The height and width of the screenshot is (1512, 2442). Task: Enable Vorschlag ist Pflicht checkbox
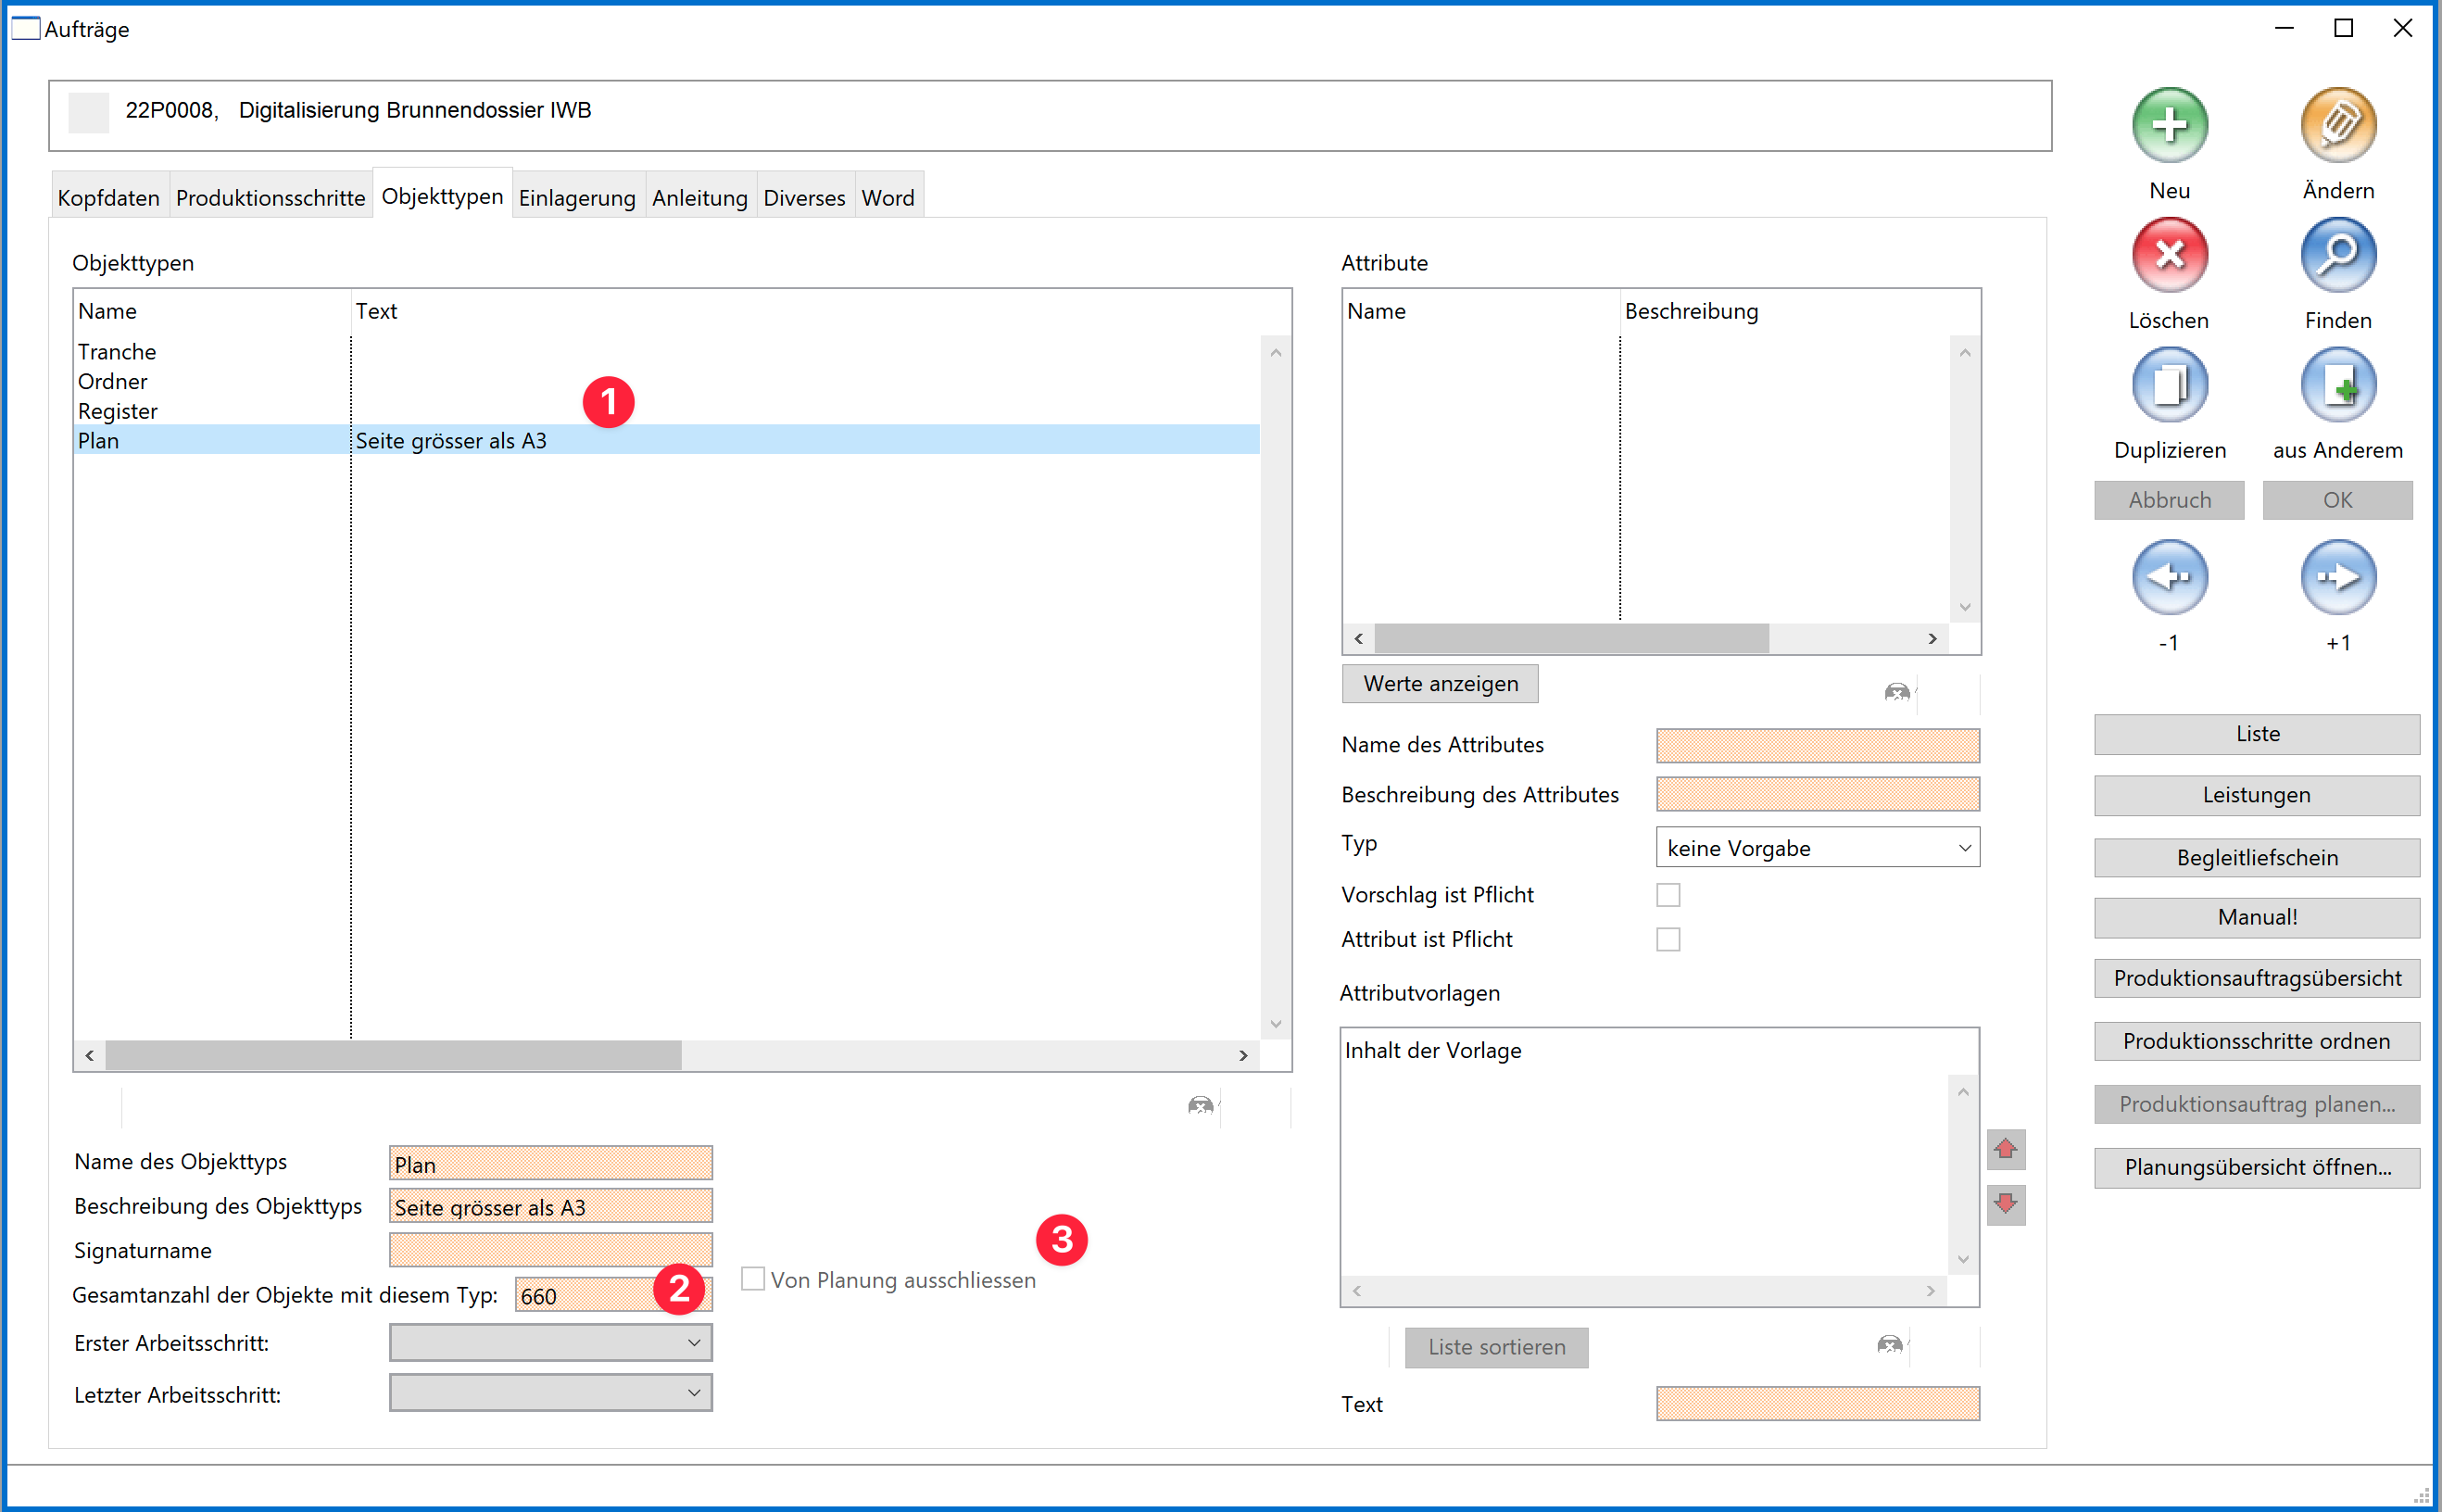pos(1667,895)
